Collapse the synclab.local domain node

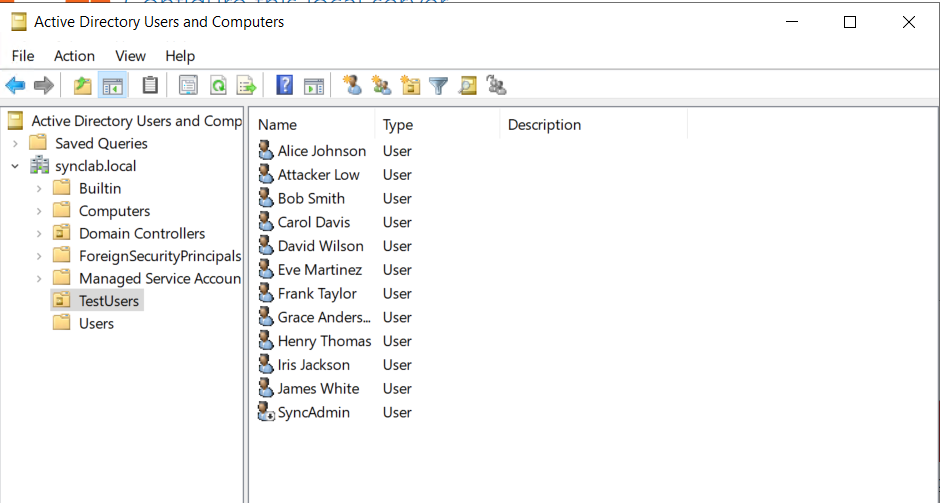tap(16, 166)
